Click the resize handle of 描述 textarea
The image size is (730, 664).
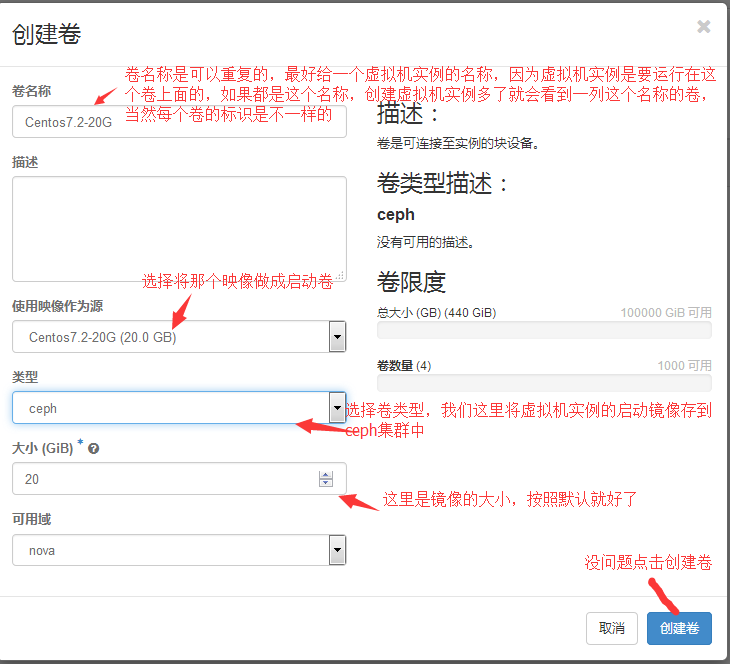[x=340, y=275]
